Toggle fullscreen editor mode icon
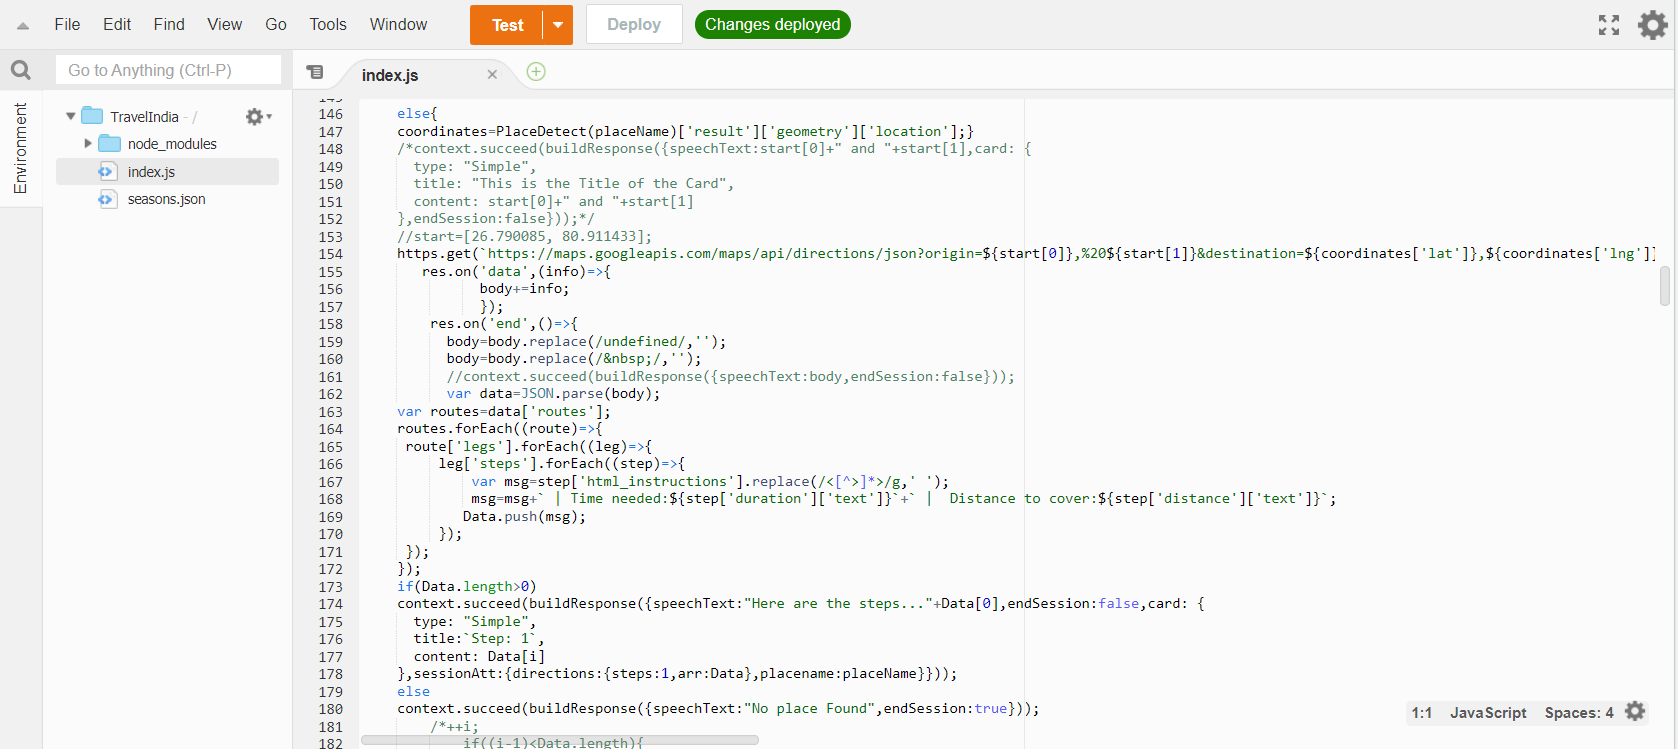This screenshot has width=1678, height=749. pyautogui.click(x=1609, y=25)
